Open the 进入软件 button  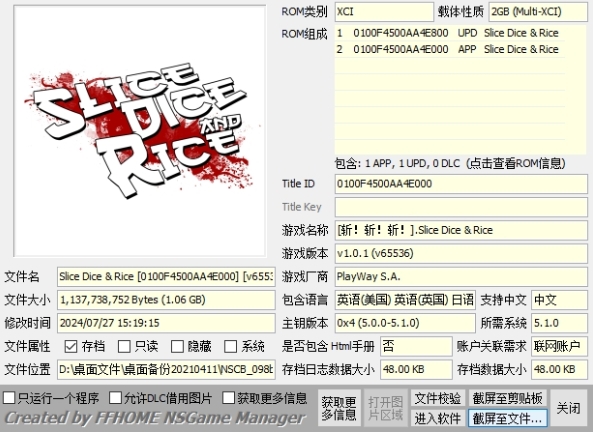[x=438, y=418]
